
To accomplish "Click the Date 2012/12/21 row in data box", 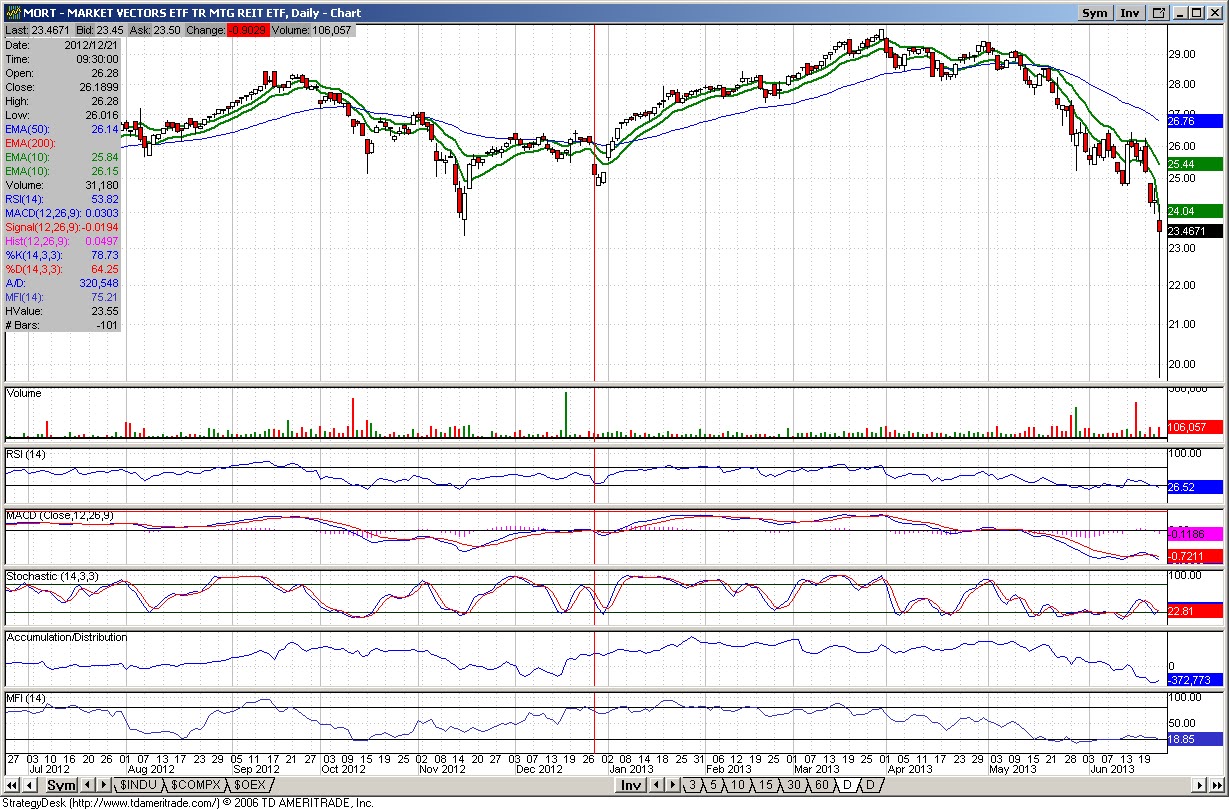I will [x=62, y=45].
